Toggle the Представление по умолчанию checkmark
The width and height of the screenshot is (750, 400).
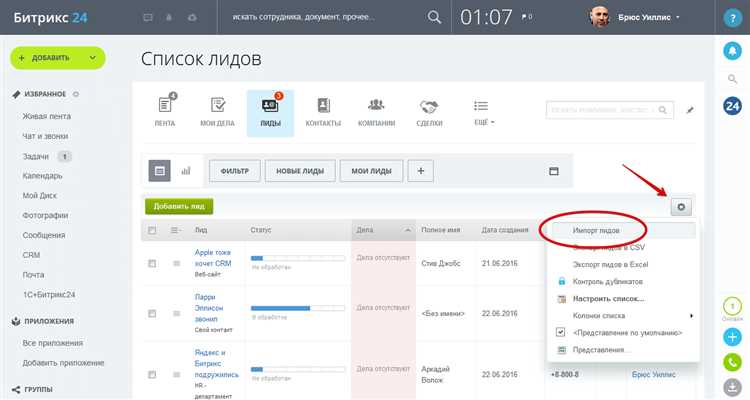point(561,332)
